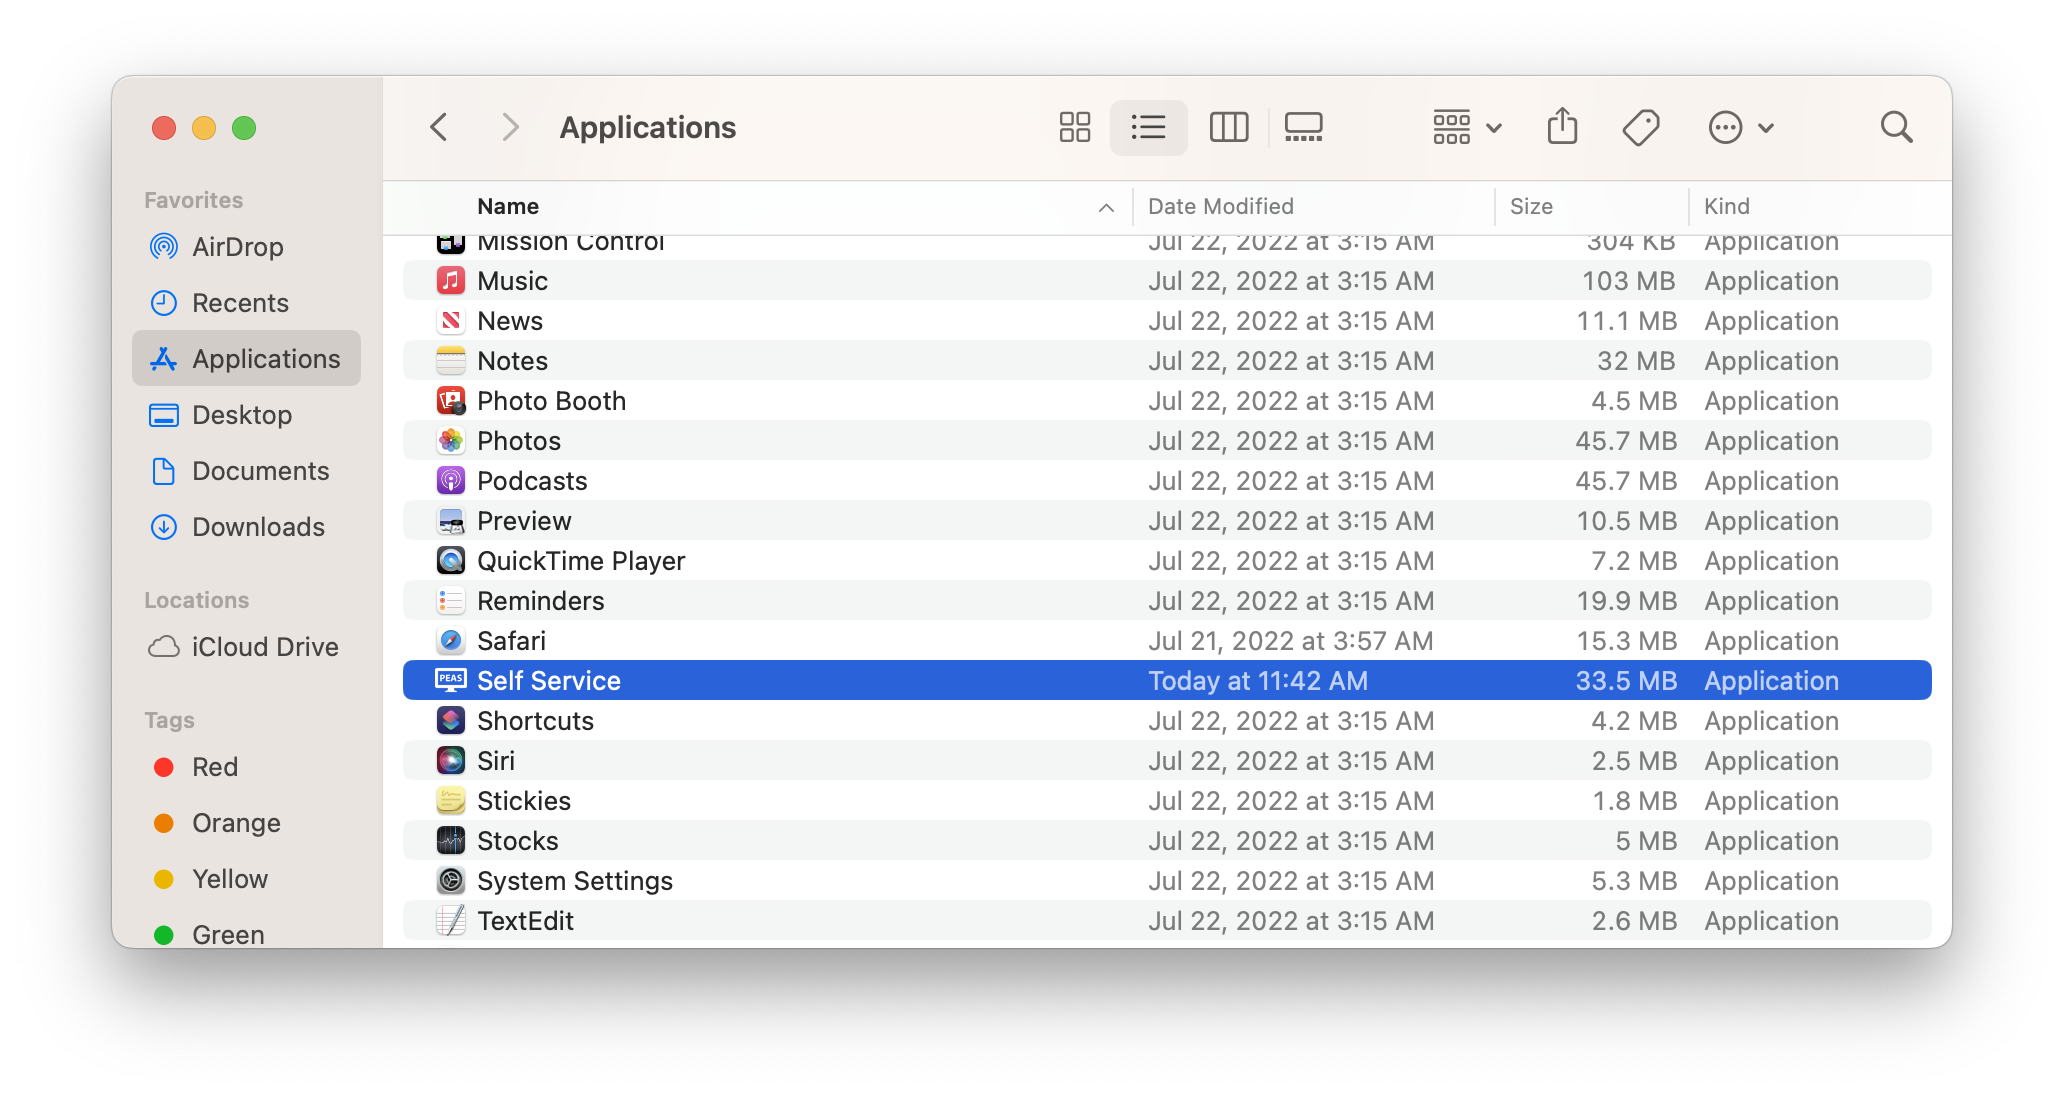The width and height of the screenshot is (2064, 1096).
Task: Switch to gallery view
Action: pyautogui.click(x=1303, y=127)
